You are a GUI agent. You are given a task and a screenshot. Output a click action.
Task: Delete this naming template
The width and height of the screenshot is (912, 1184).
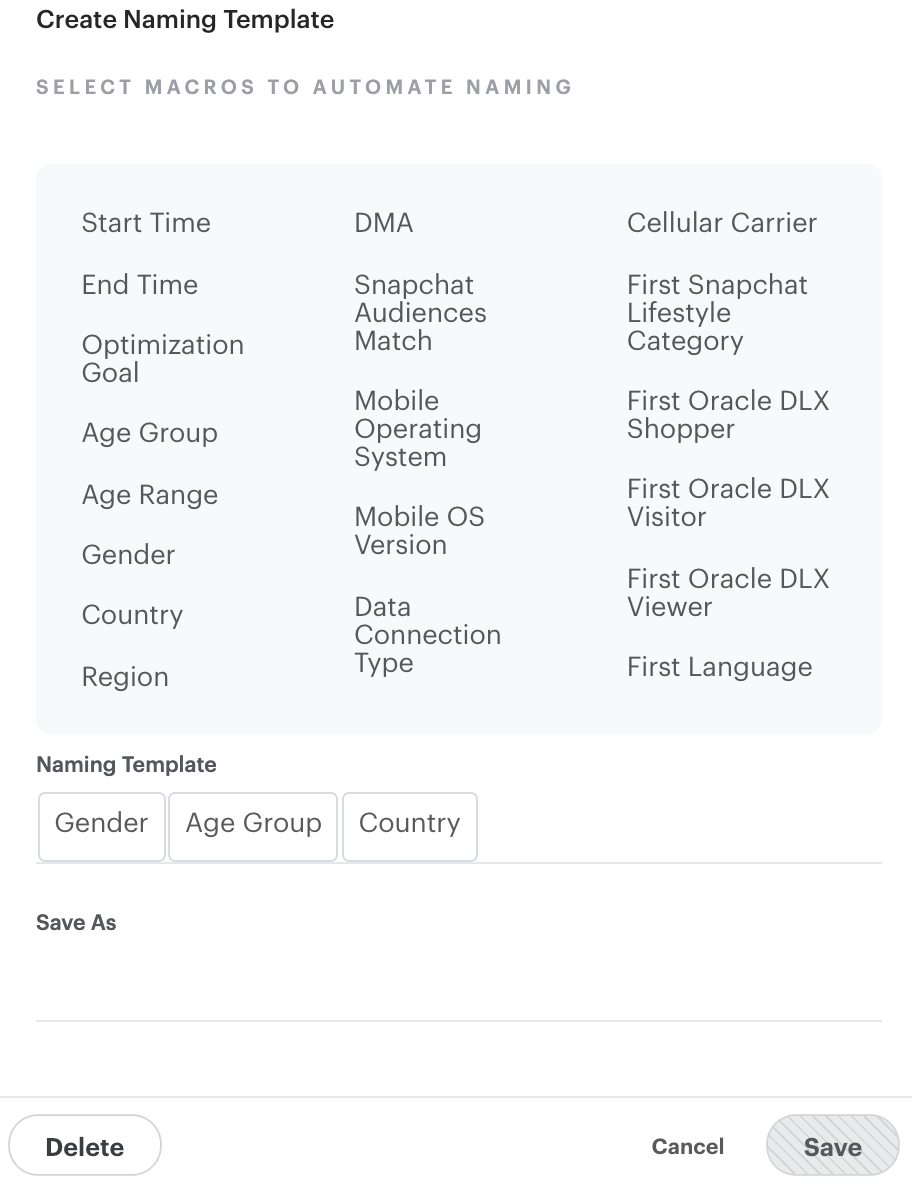point(85,1146)
